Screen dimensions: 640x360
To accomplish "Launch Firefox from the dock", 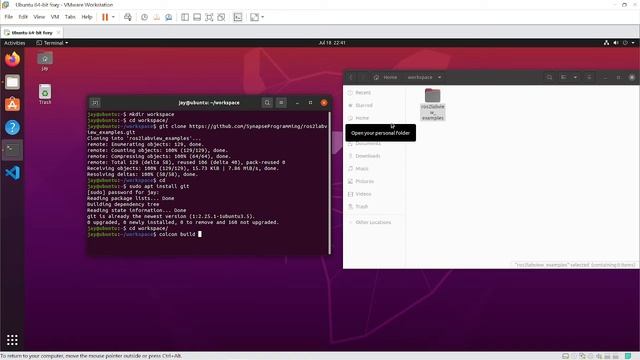I will pyautogui.click(x=12, y=59).
